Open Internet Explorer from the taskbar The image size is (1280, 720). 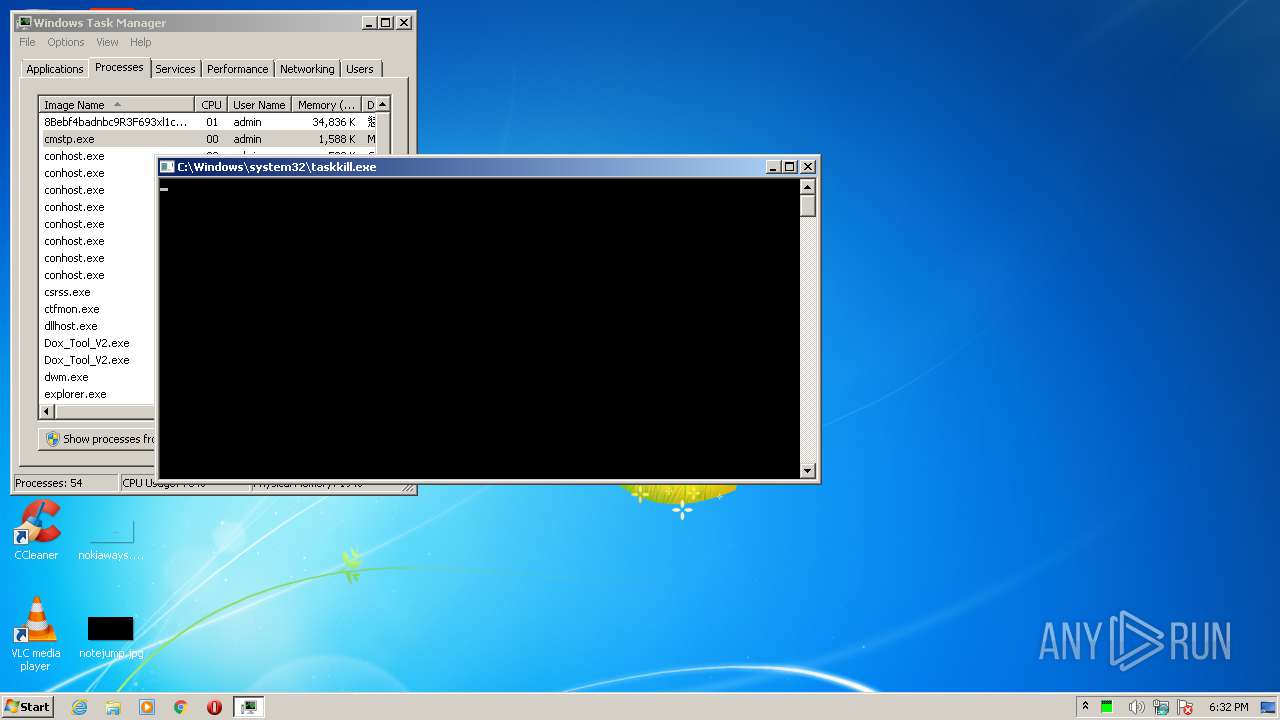click(x=80, y=707)
